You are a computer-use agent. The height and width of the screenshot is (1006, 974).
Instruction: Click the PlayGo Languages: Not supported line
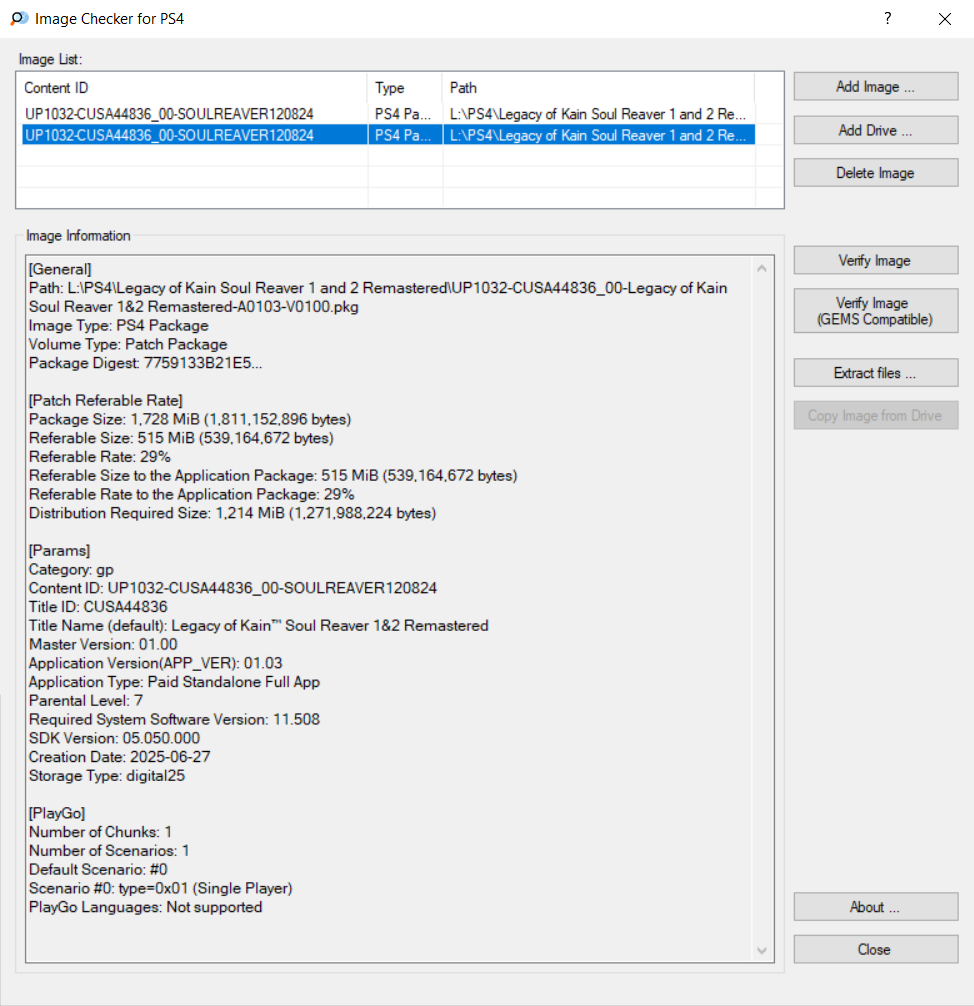146,907
